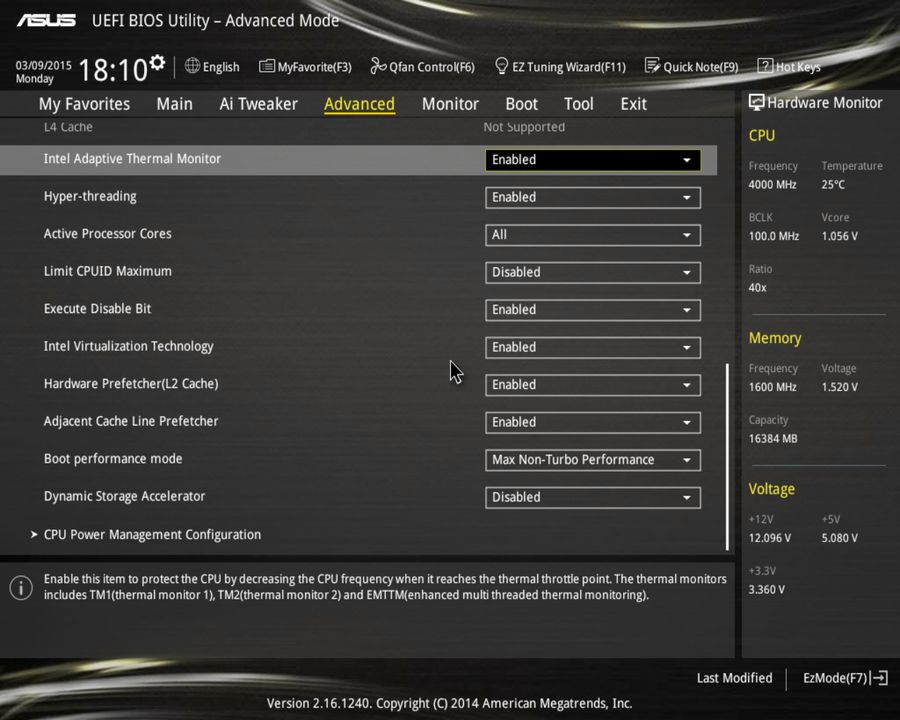
Task: Change Boot performance mode setting
Action: (592, 459)
